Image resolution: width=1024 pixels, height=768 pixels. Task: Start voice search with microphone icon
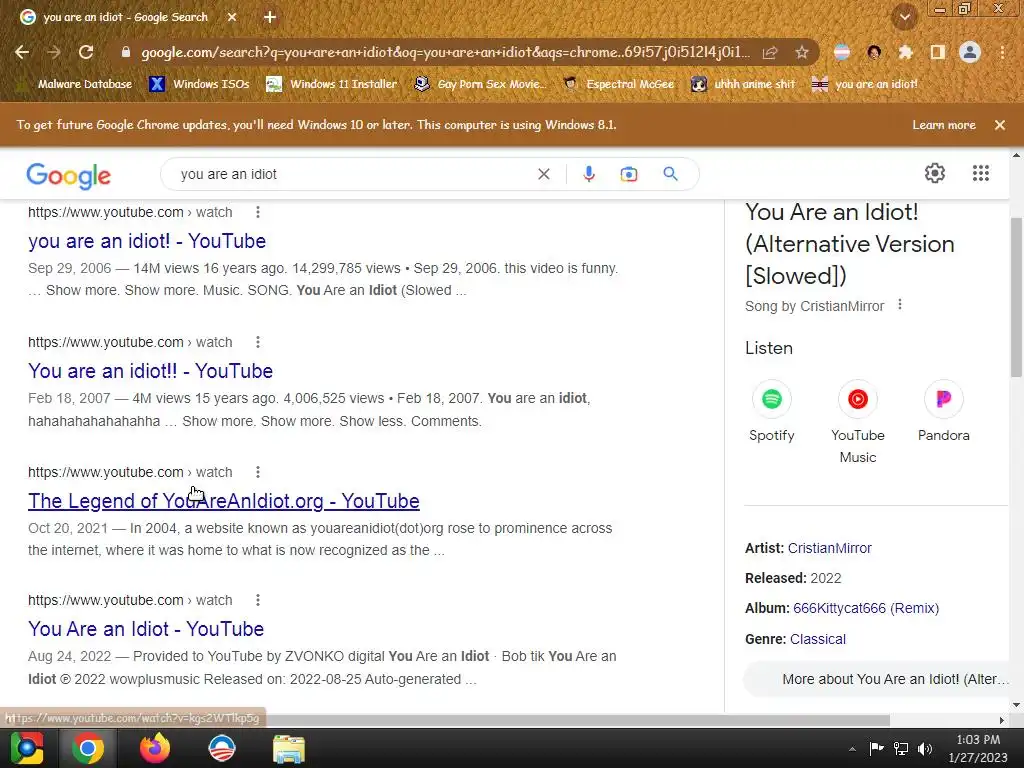[588, 174]
